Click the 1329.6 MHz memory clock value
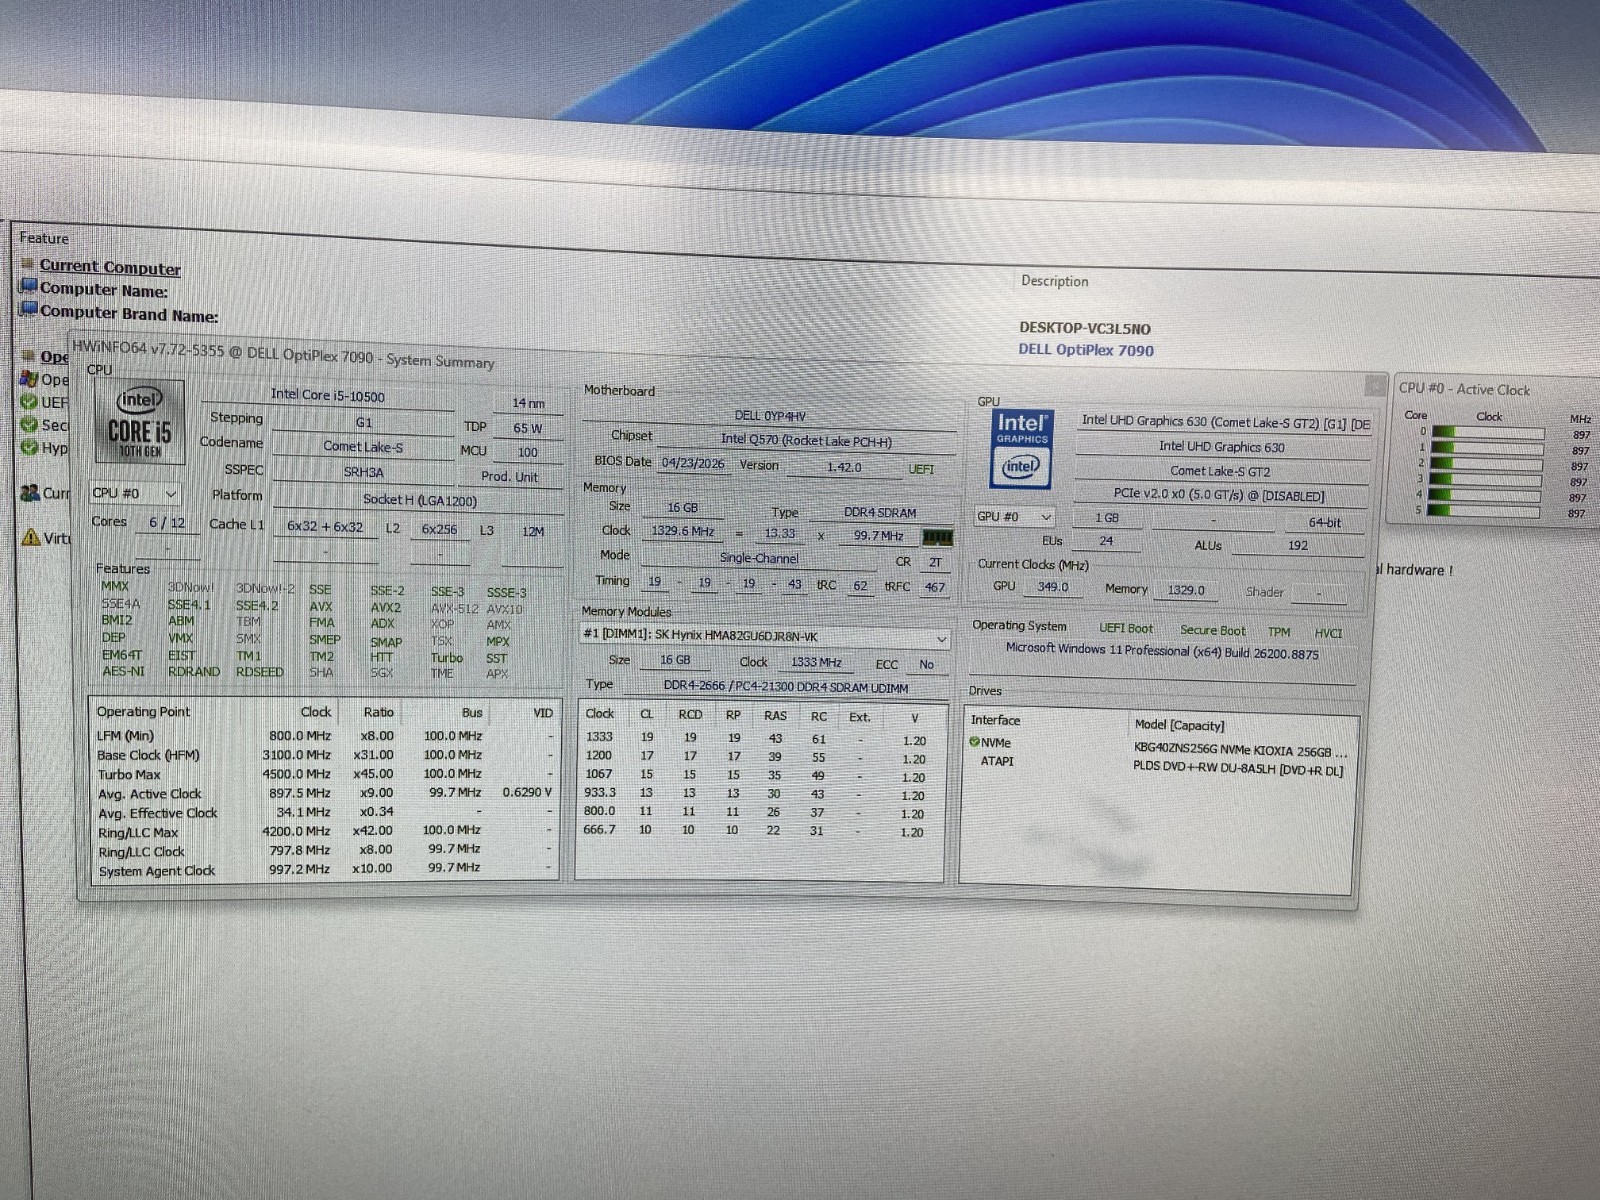Image resolution: width=1600 pixels, height=1200 pixels. (683, 531)
